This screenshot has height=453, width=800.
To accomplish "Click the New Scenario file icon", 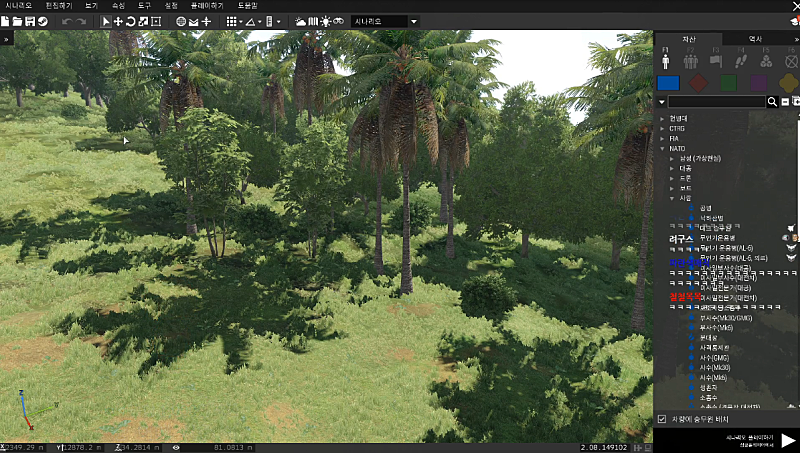I will click(x=5, y=21).
